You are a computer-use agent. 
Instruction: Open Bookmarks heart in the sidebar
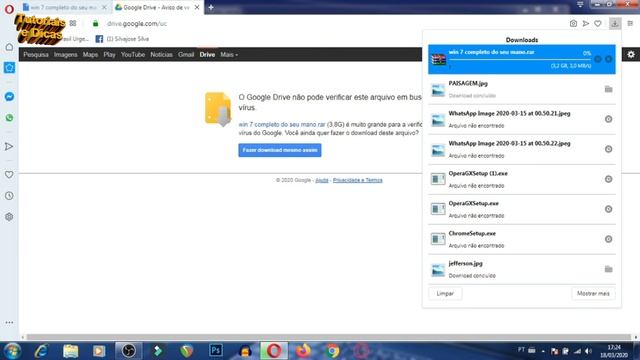click(9, 175)
